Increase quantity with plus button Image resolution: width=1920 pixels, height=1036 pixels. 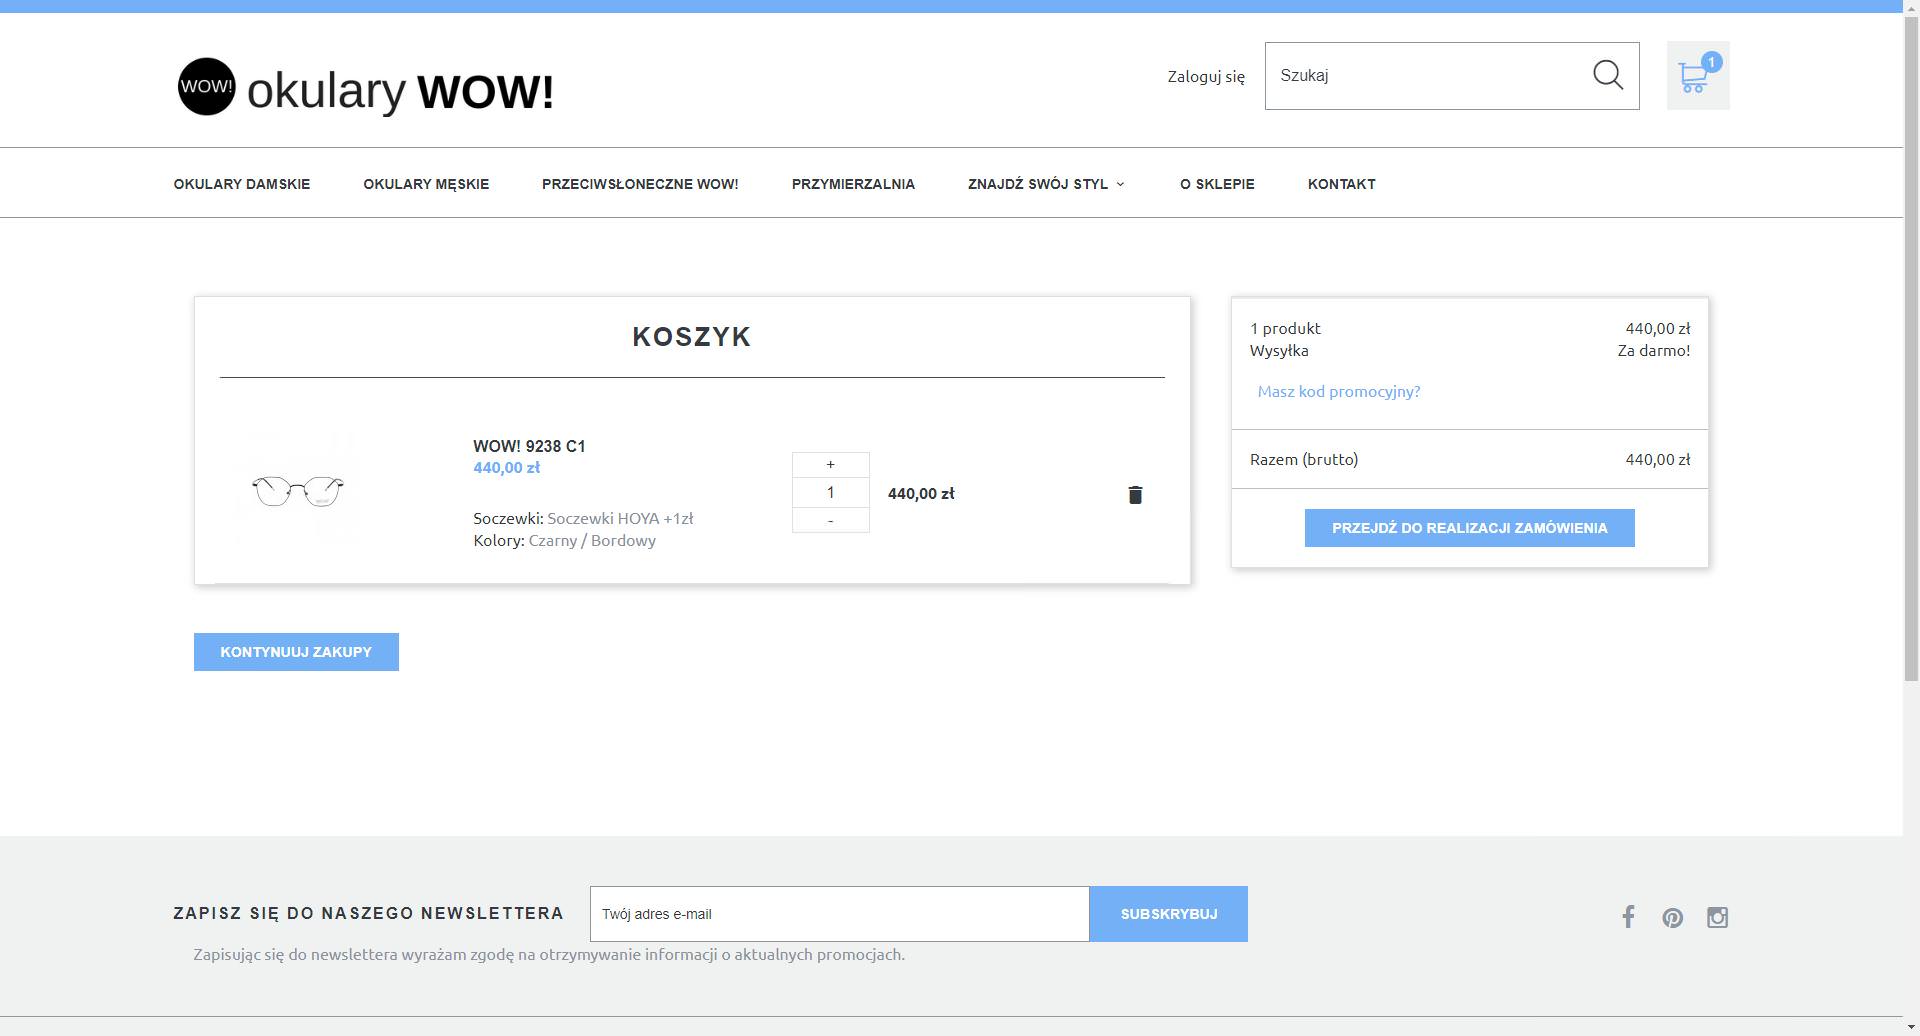tap(830, 465)
